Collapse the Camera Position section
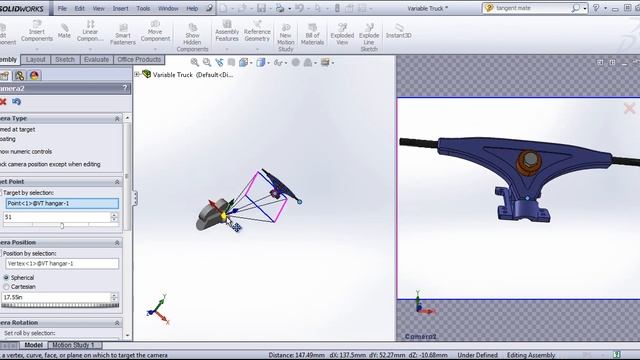This screenshot has width=640, height=360. pyautogui.click(x=117, y=242)
